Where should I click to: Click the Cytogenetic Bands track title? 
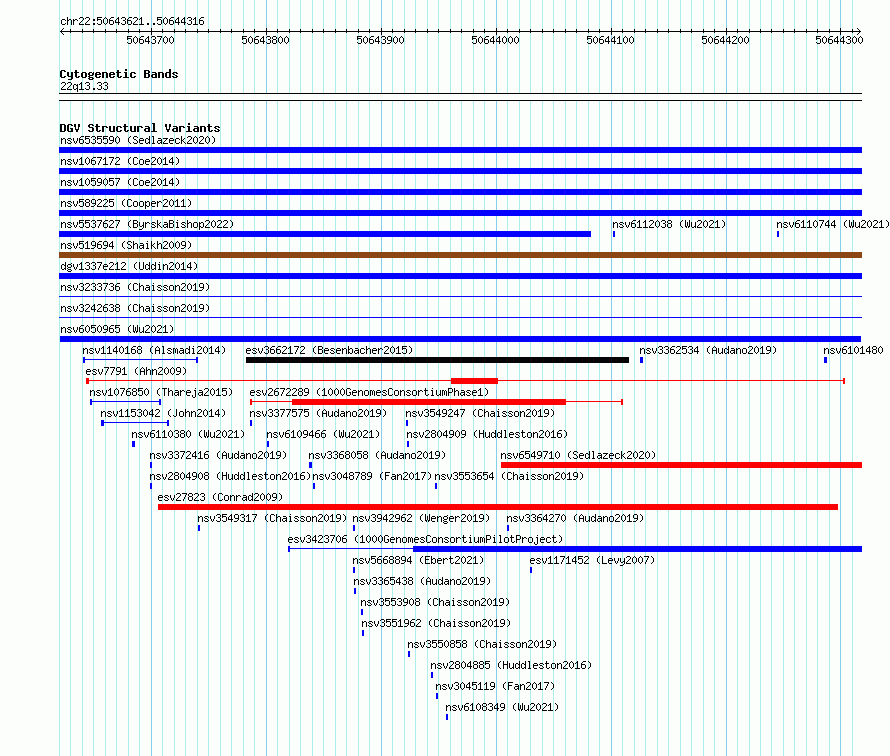119,74
